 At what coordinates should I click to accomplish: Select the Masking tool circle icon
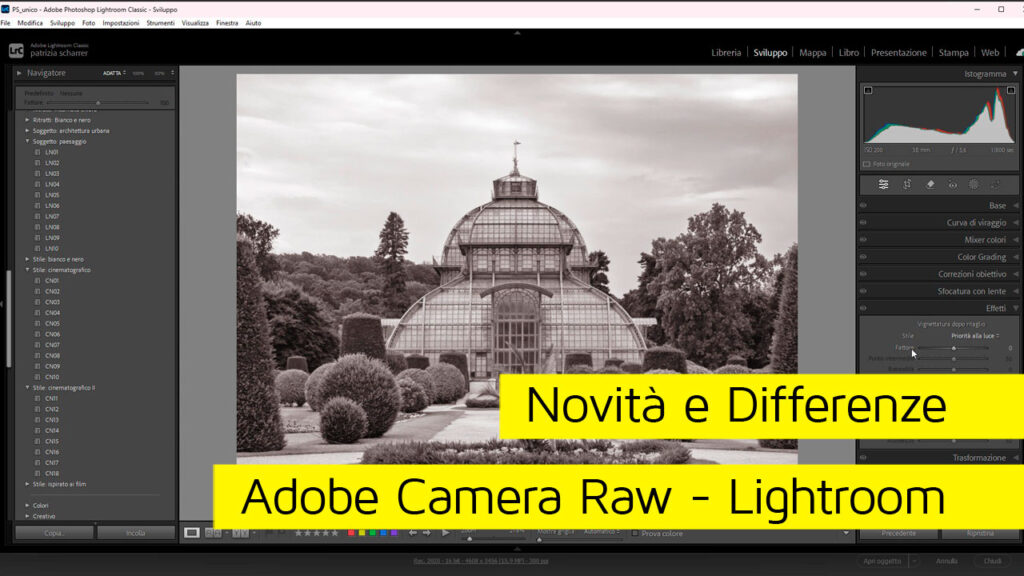pos(974,185)
